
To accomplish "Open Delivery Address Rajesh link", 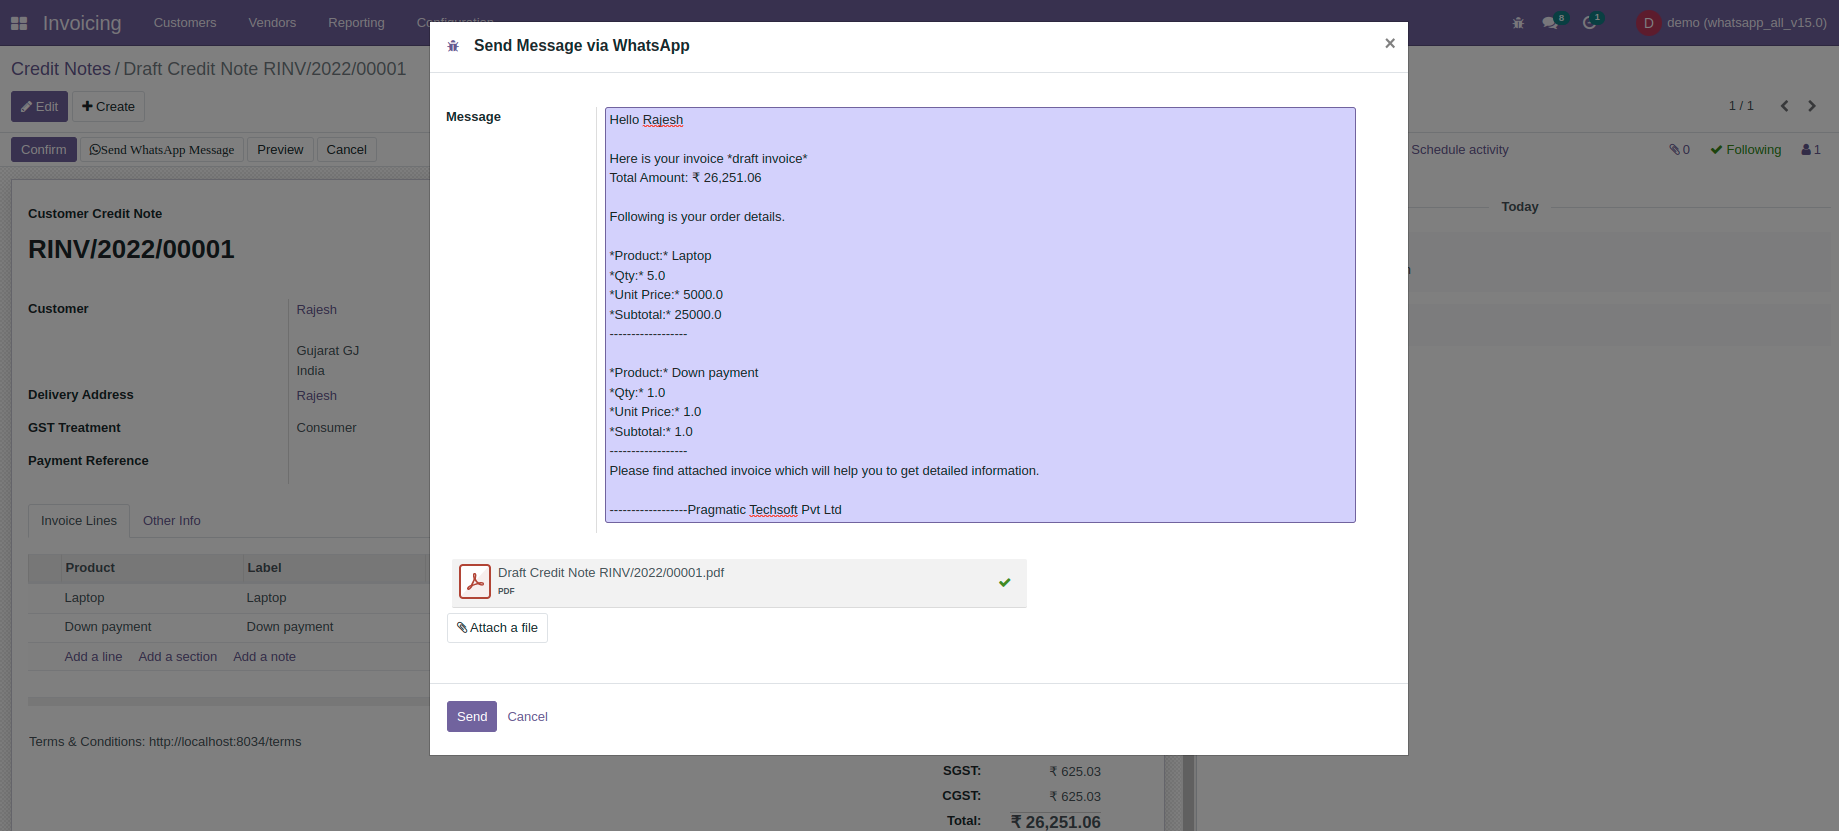I will pos(316,396).
